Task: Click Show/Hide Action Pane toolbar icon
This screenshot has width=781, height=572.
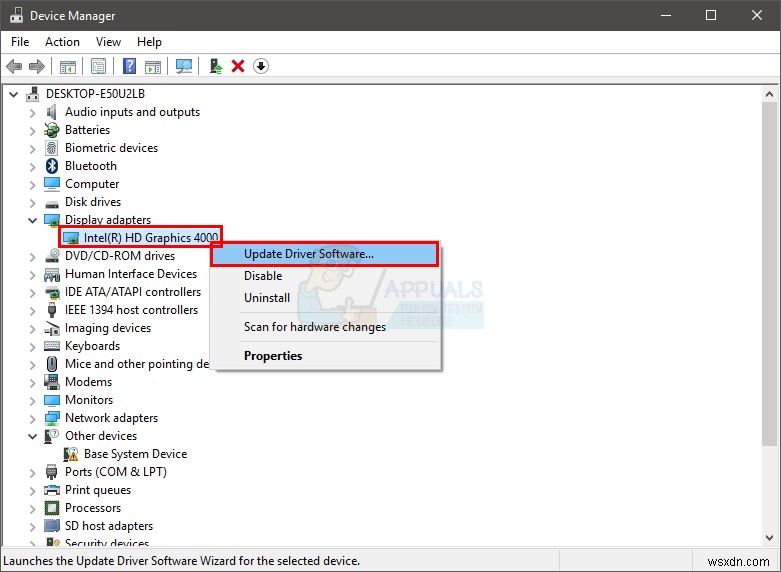Action: pyautogui.click(x=153, y=66)
